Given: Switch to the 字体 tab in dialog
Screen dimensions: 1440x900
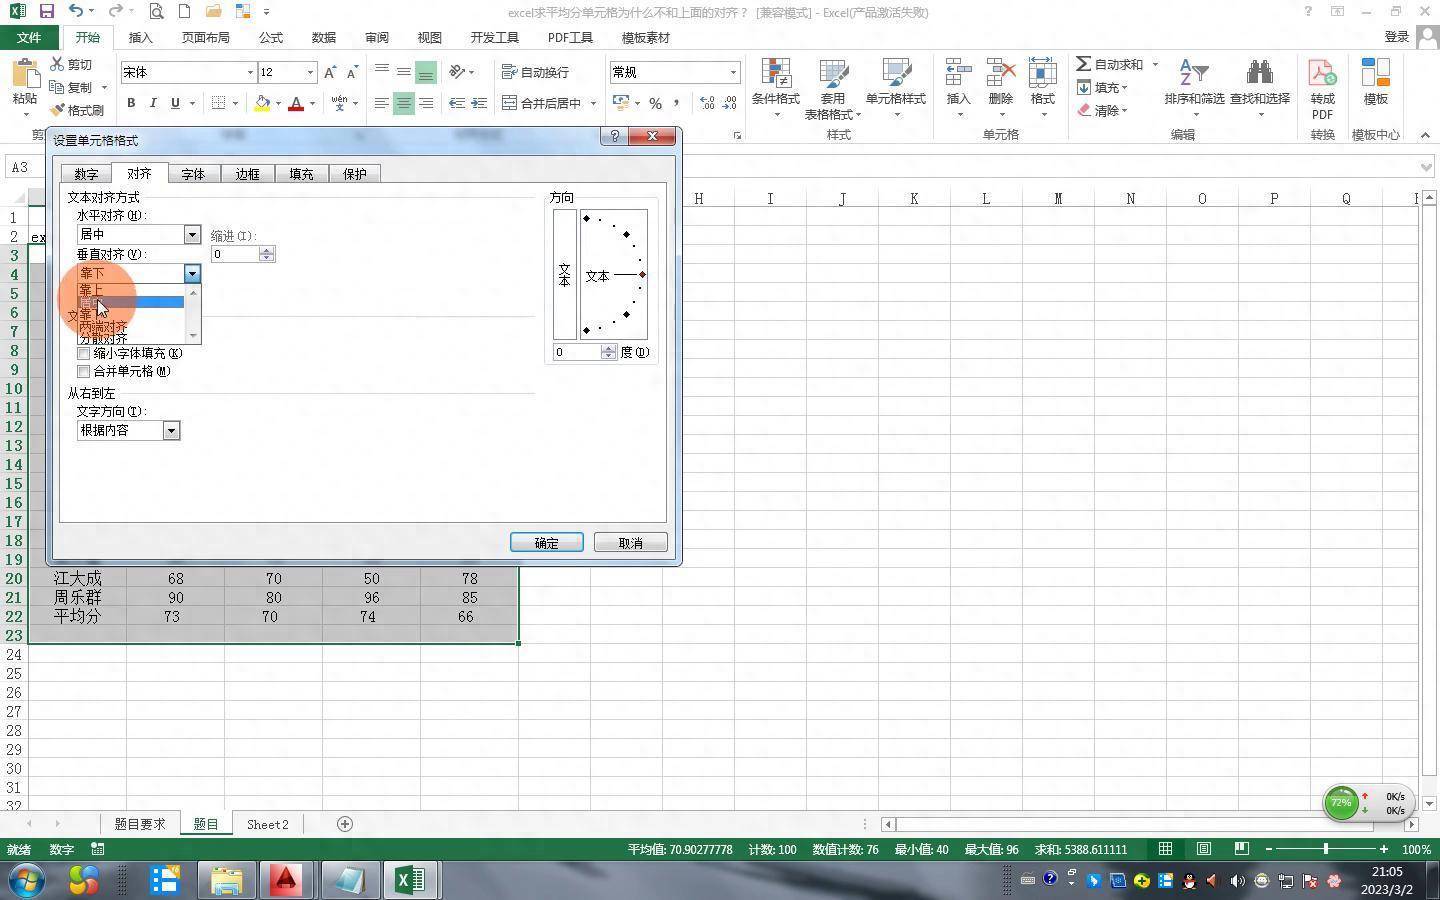Looking at the screenshot, I should [193, 174].
